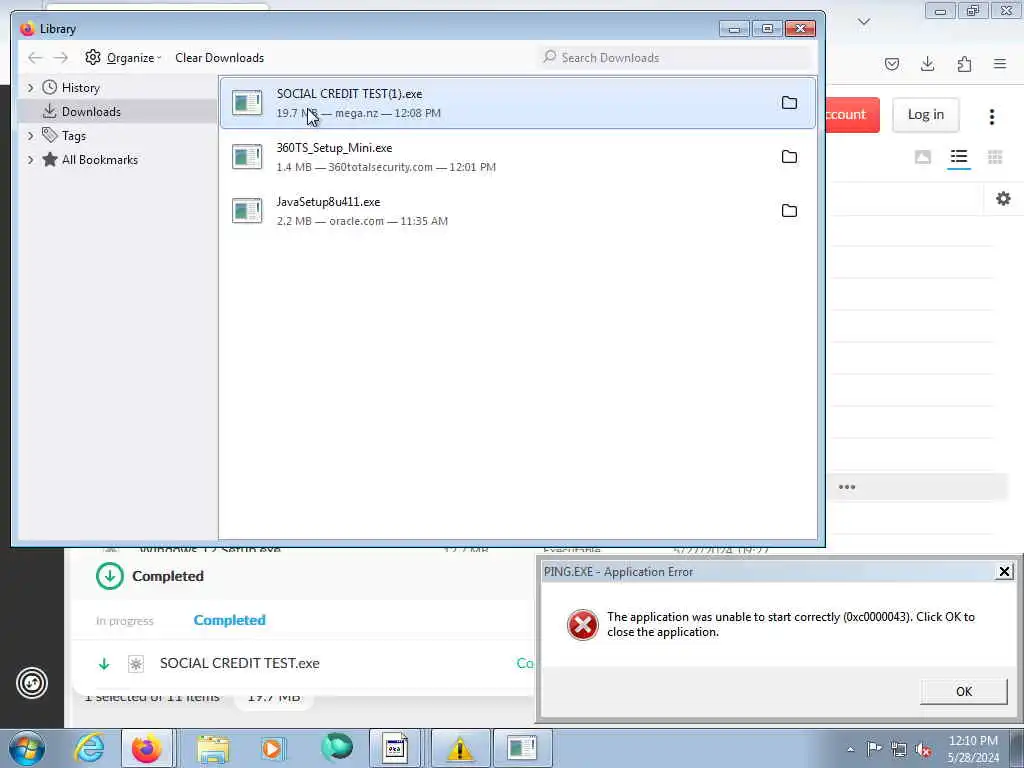Click red create account button on MEGA
The height and width of the screenshot is (768, 1024).
coord(853,115)
